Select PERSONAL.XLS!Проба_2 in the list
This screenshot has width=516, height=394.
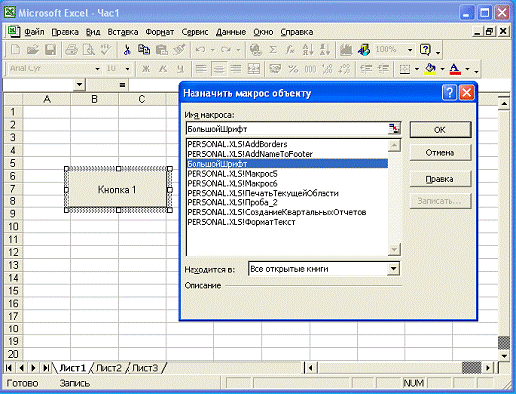pos(287,202)
